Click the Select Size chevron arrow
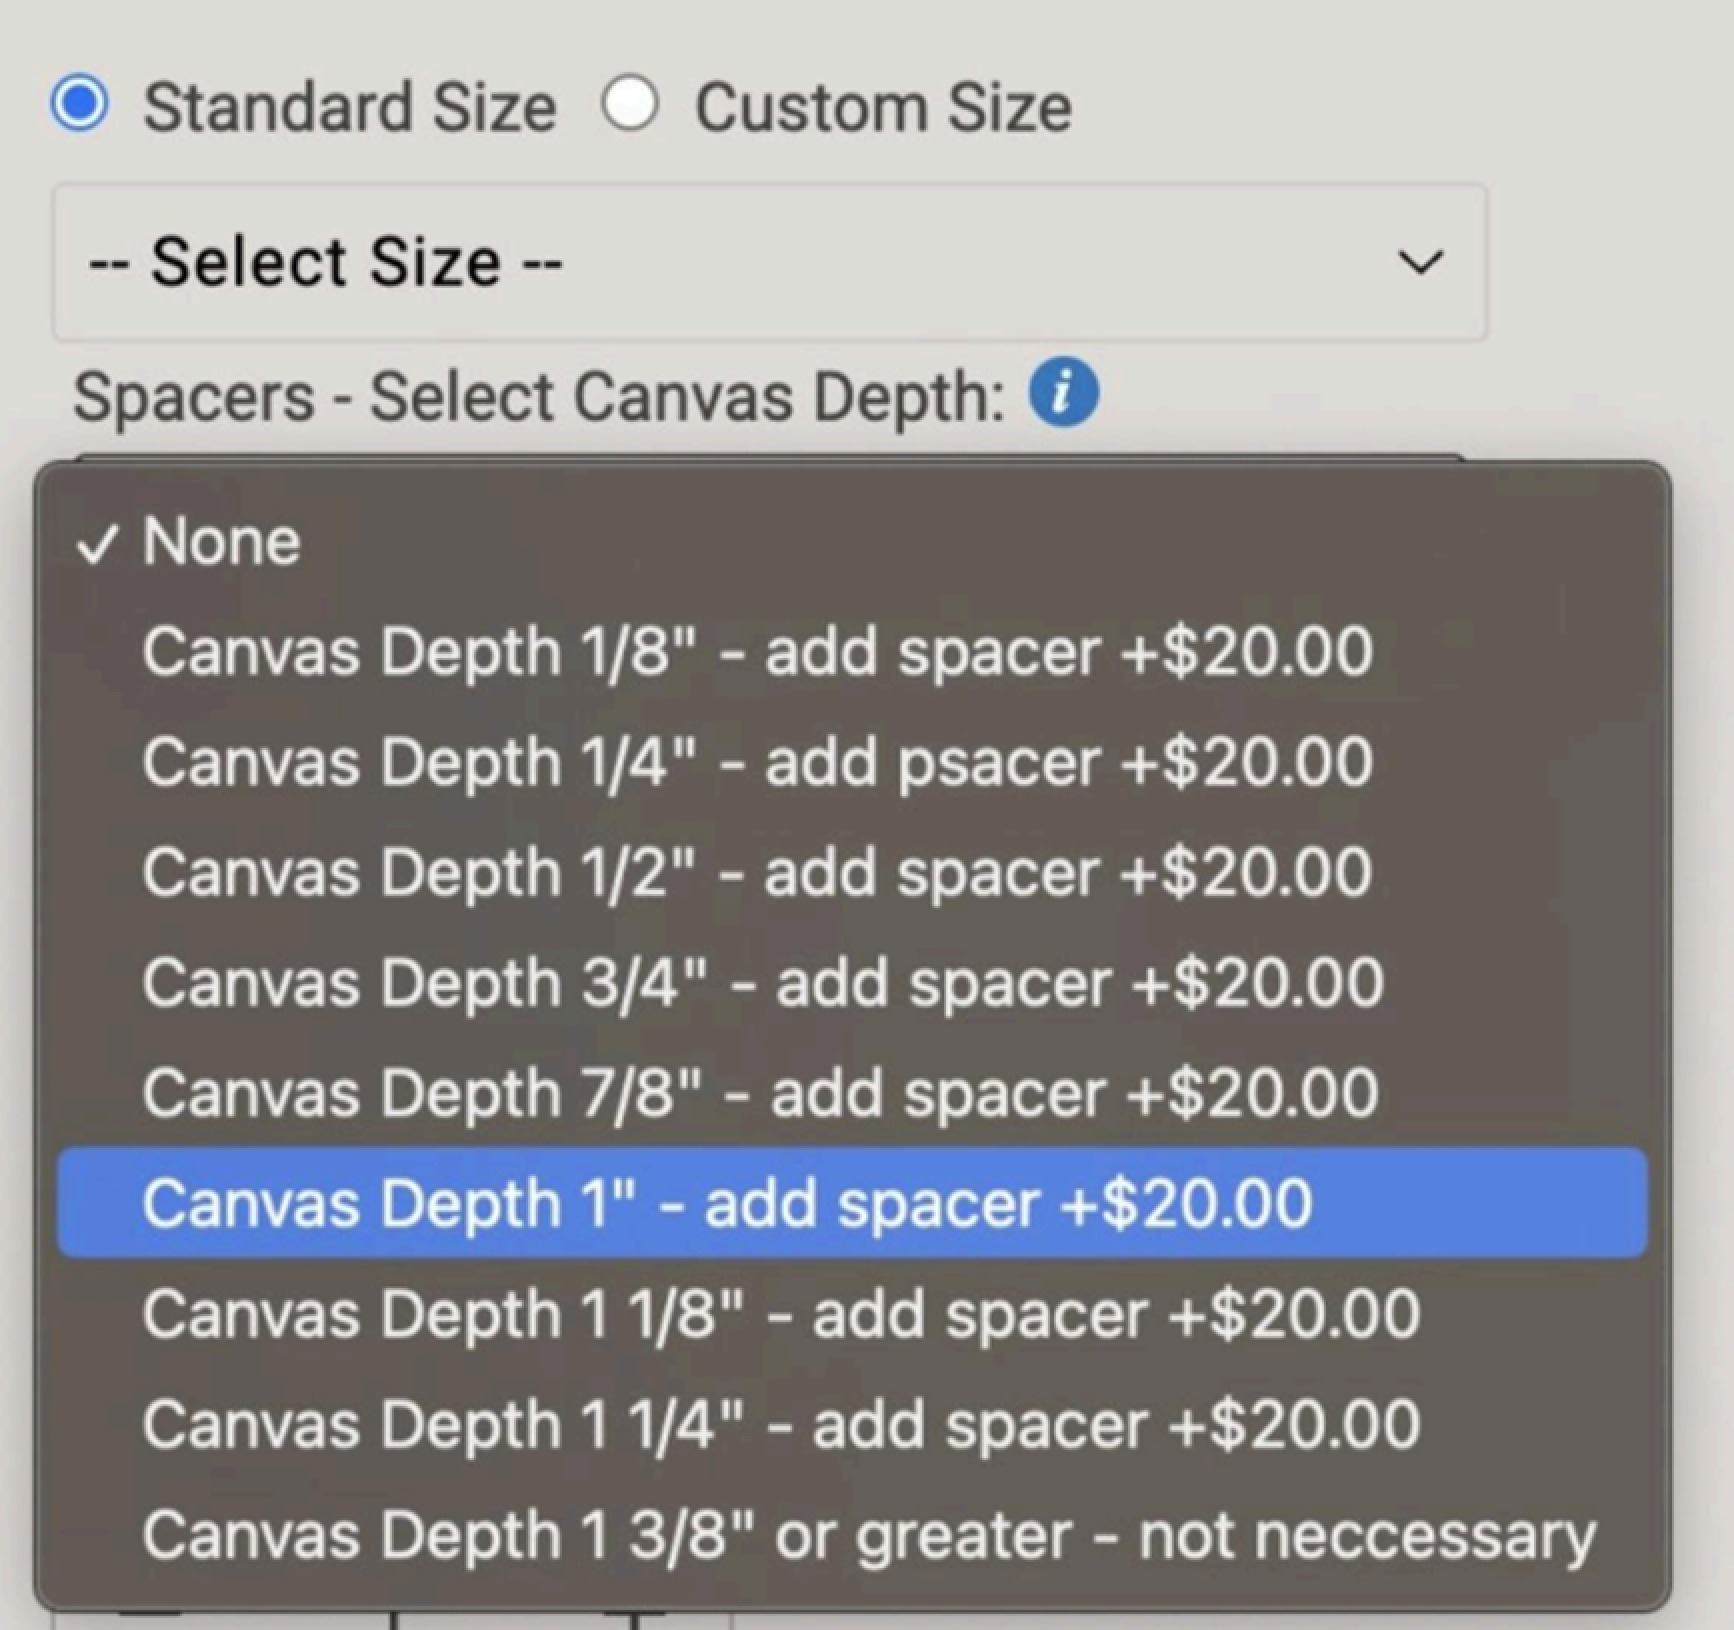Image resolution: width=1734 pixels, height=1630 pixels. tap(1420, 263)
